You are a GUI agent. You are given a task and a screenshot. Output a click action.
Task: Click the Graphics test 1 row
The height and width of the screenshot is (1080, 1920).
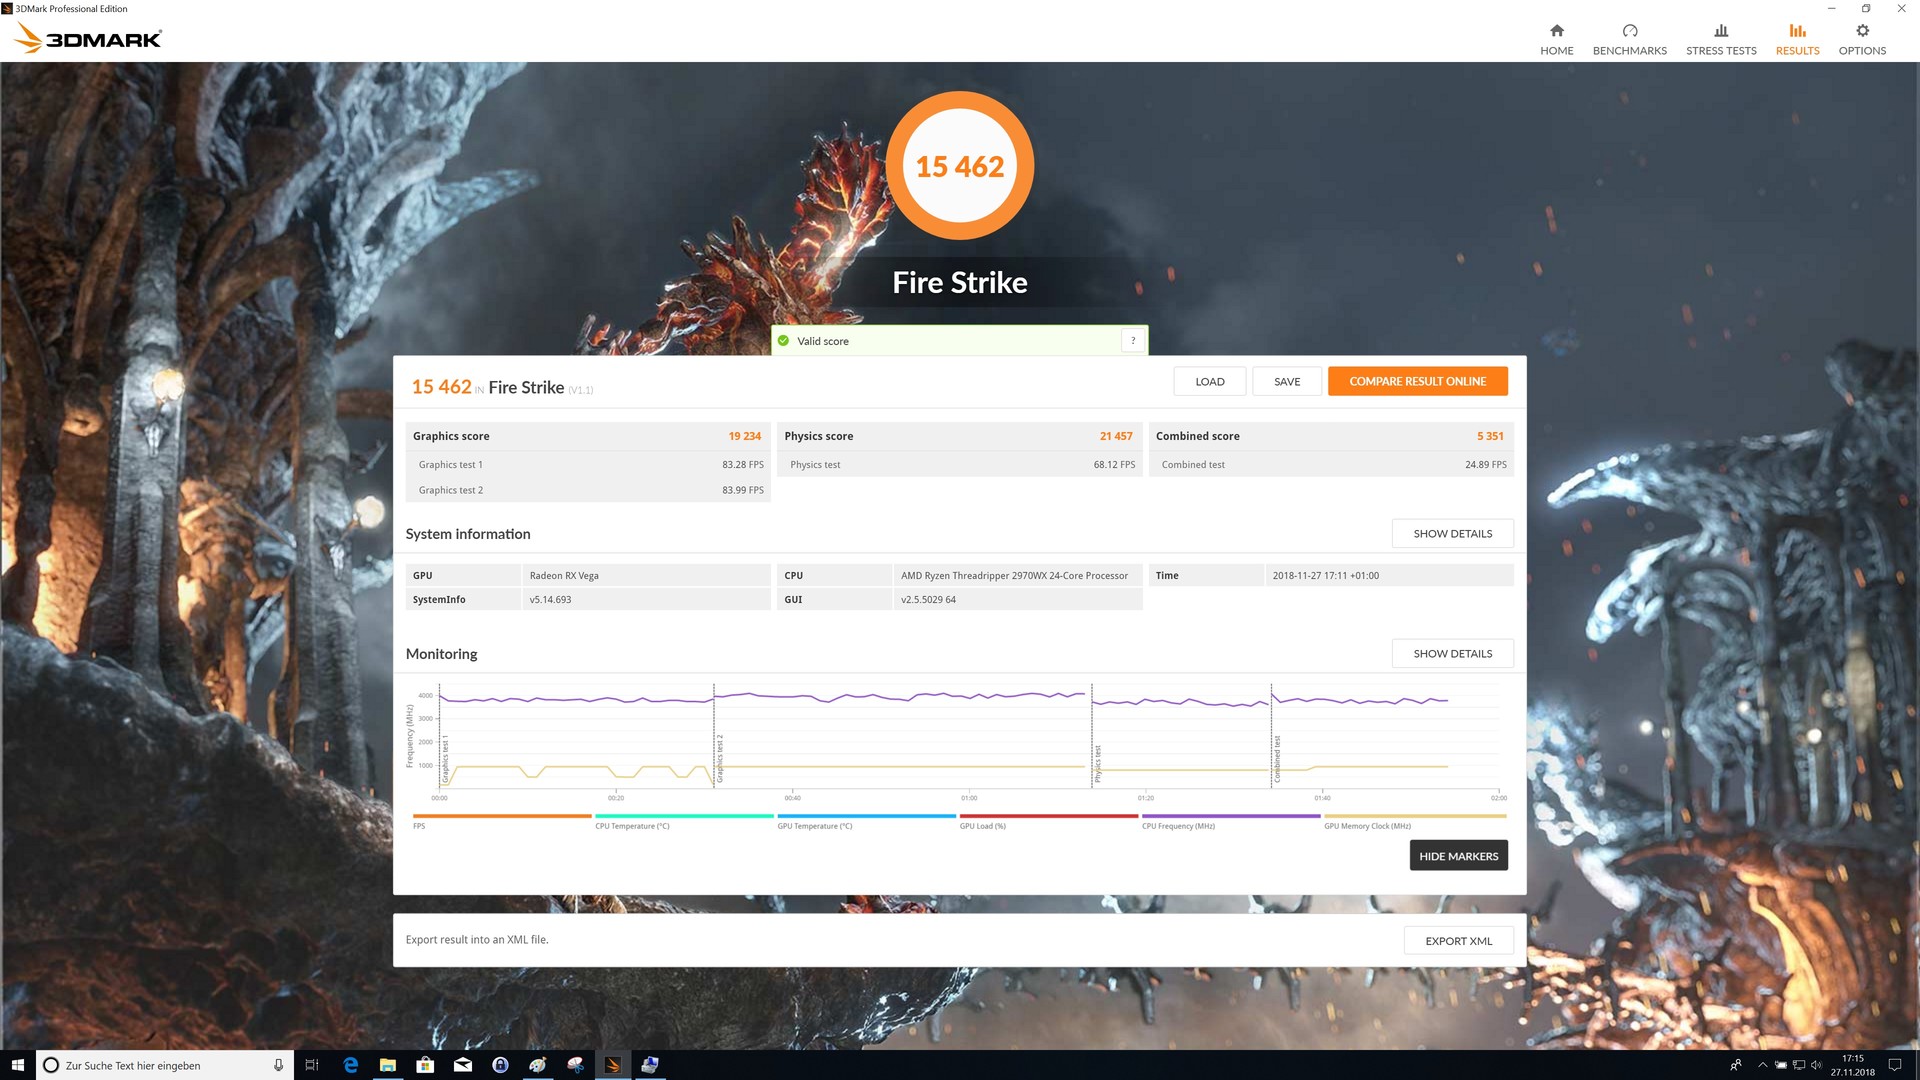588,465
